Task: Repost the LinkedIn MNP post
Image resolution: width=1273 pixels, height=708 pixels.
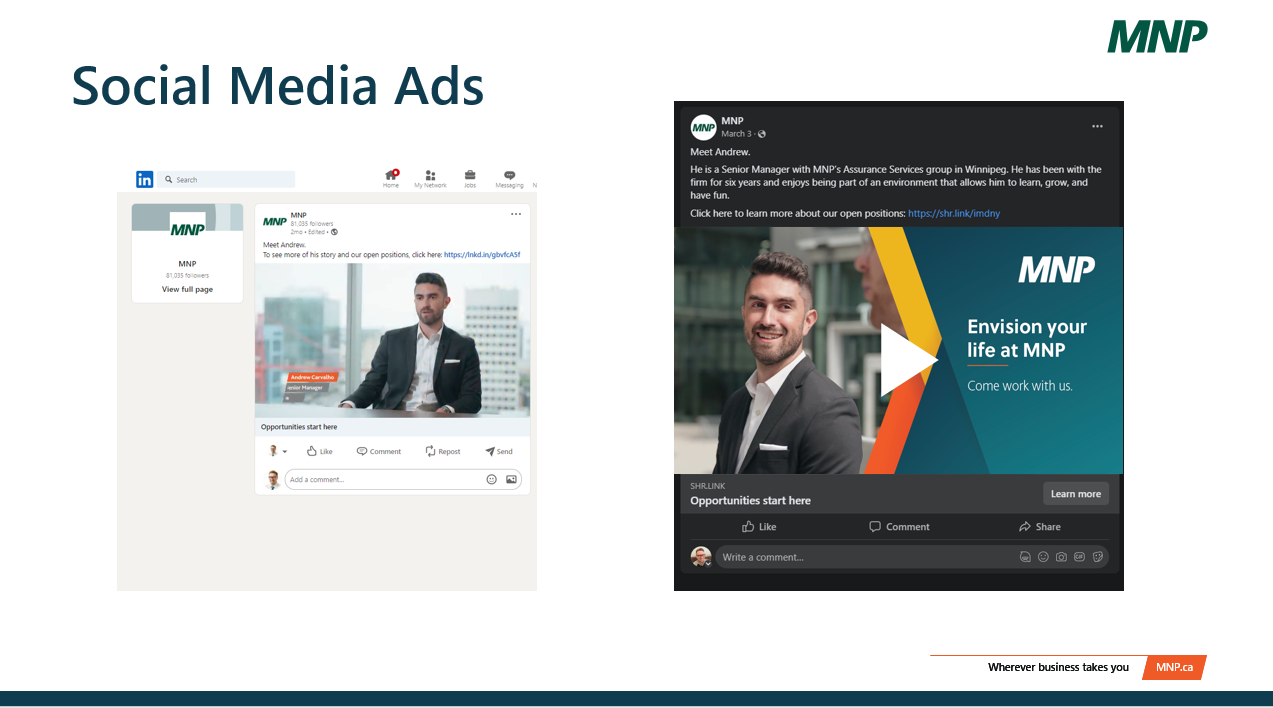Action: (442, 451)
